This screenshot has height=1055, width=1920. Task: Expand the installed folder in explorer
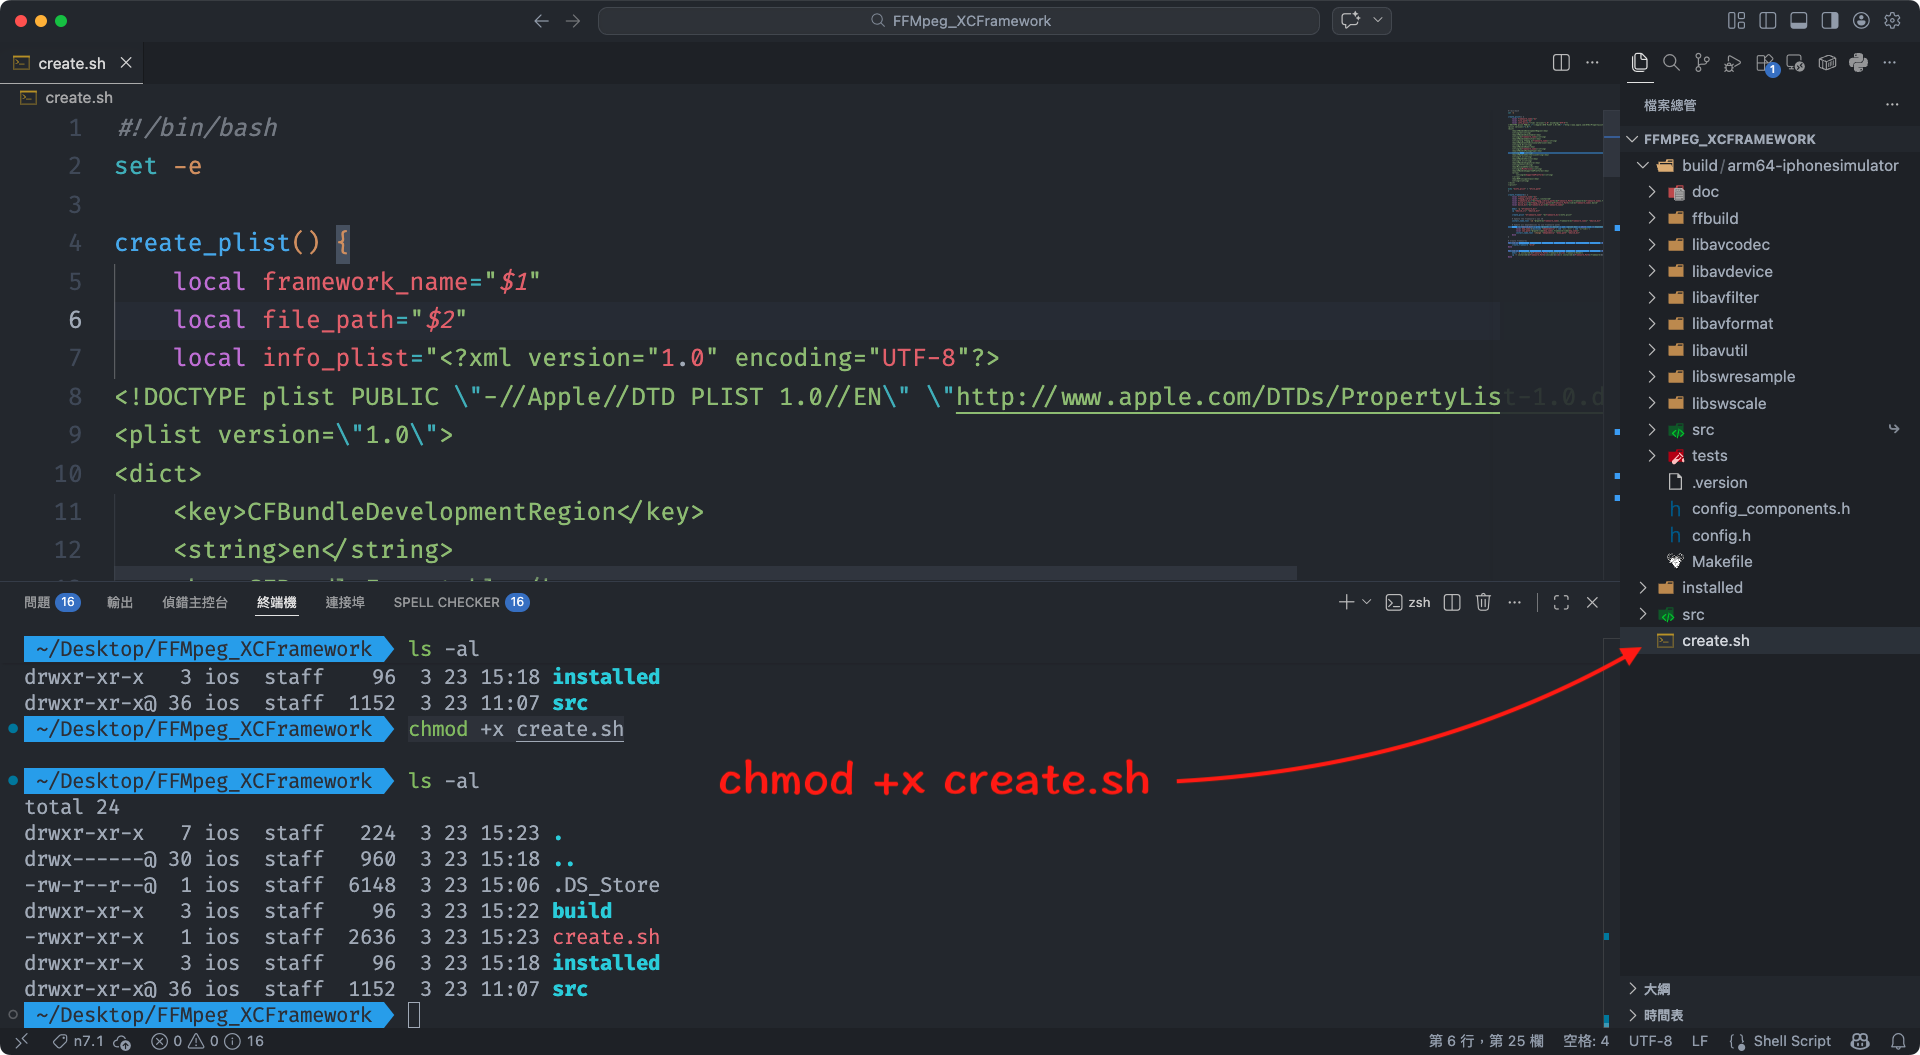tap(1711, 588)
